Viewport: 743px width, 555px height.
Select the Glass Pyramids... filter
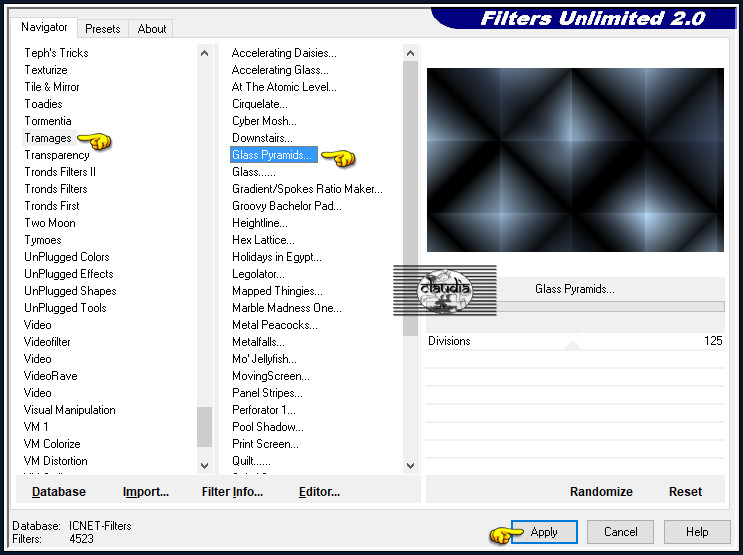pyautogui.click(x=273, y=155)
